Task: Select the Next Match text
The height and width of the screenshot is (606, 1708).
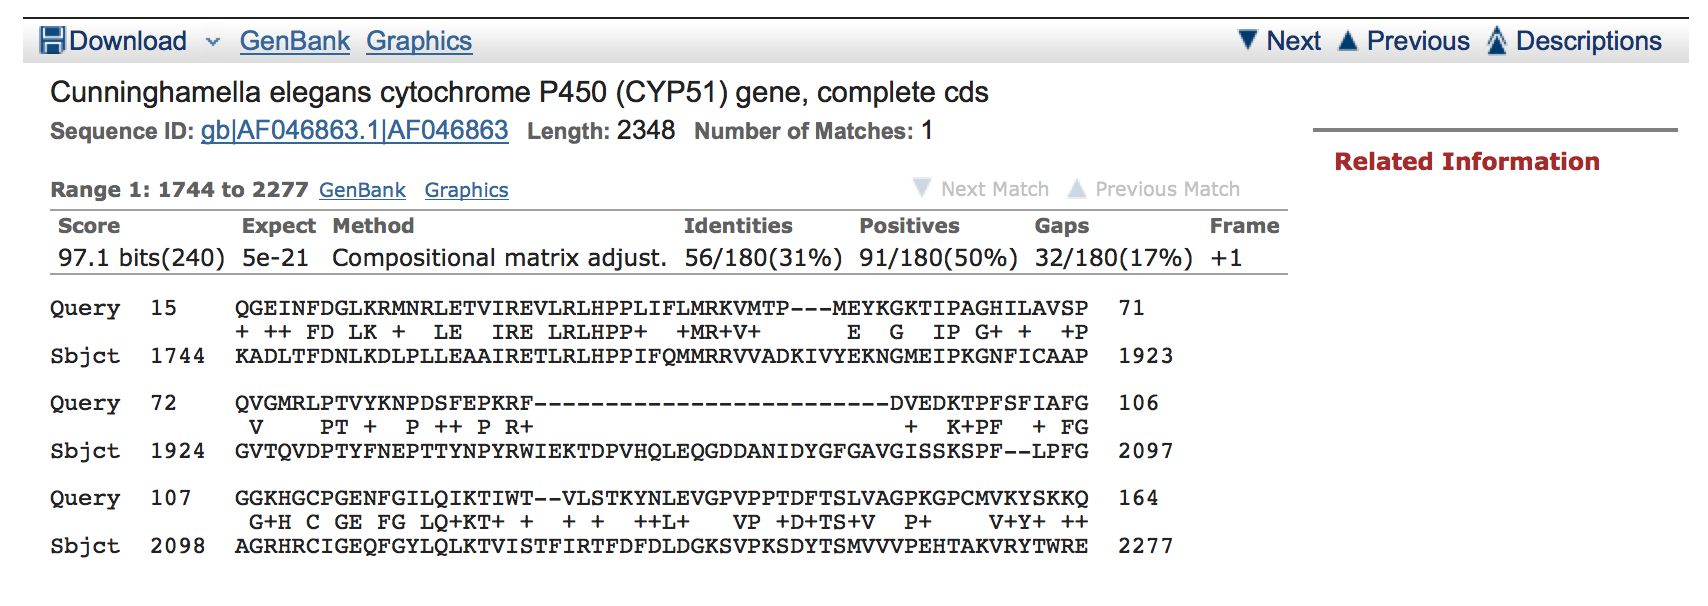Action: click(995, 189)
